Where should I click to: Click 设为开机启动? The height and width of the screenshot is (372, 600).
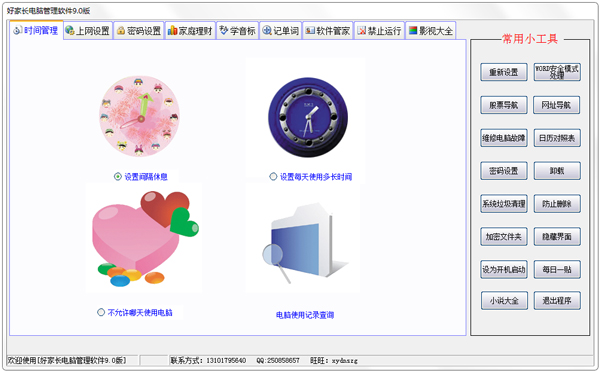click(x=504, y=269)
